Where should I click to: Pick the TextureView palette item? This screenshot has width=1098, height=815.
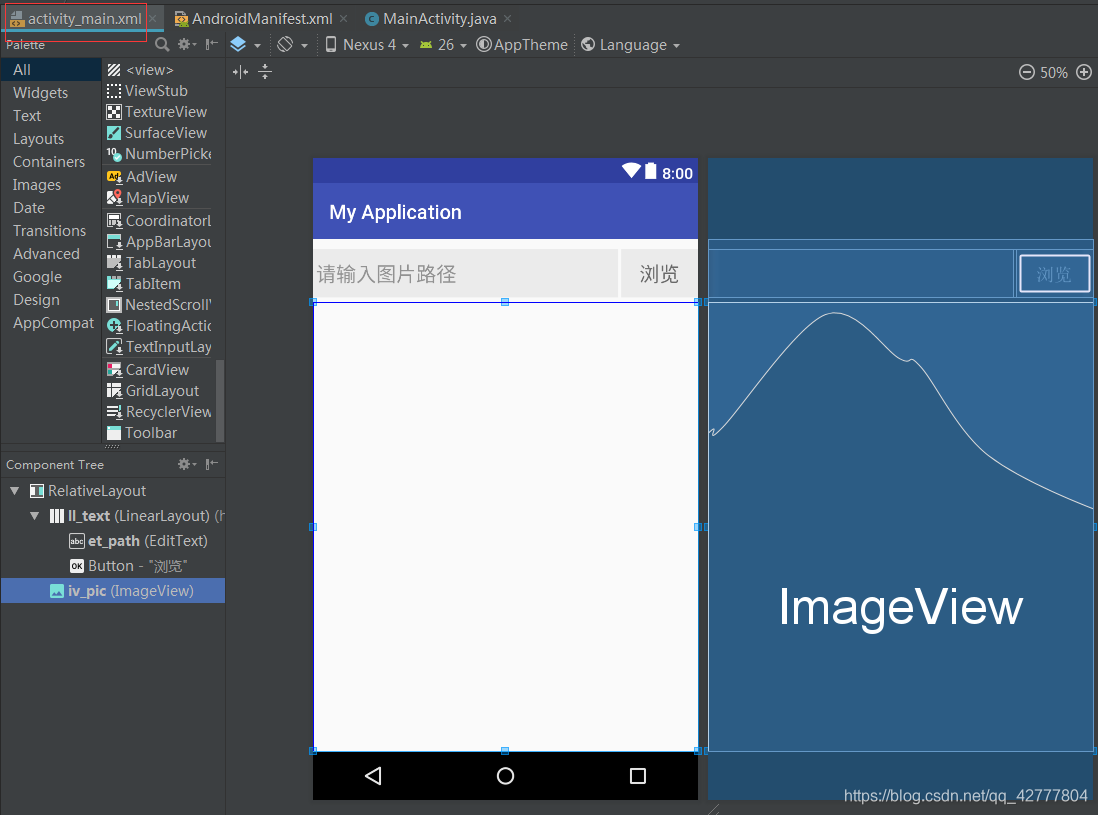tap(158, 112)
